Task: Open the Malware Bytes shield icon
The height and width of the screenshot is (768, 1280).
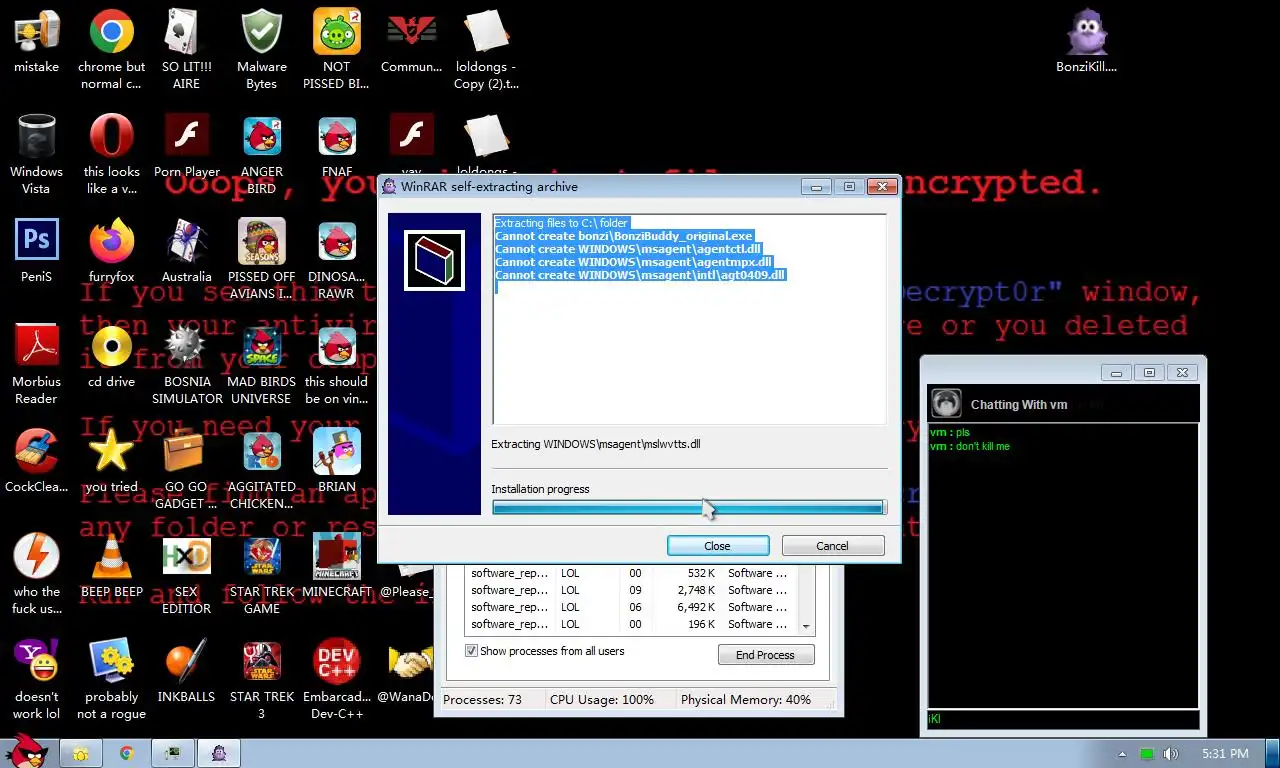Action: point(261,50)
